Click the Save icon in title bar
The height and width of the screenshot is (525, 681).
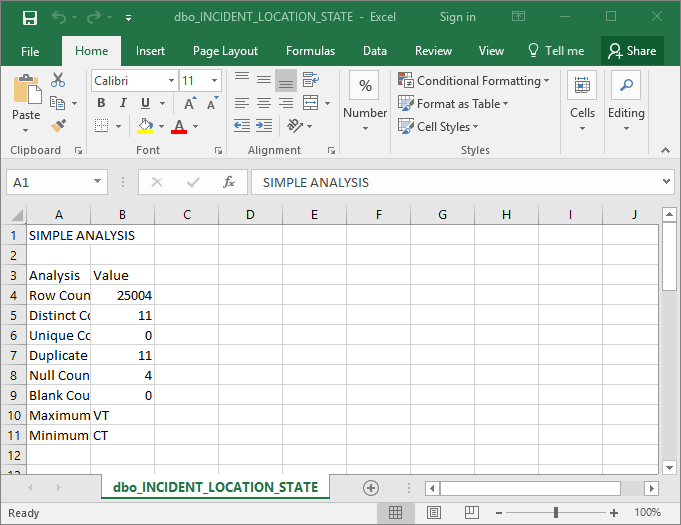click(x=30, y=18)
